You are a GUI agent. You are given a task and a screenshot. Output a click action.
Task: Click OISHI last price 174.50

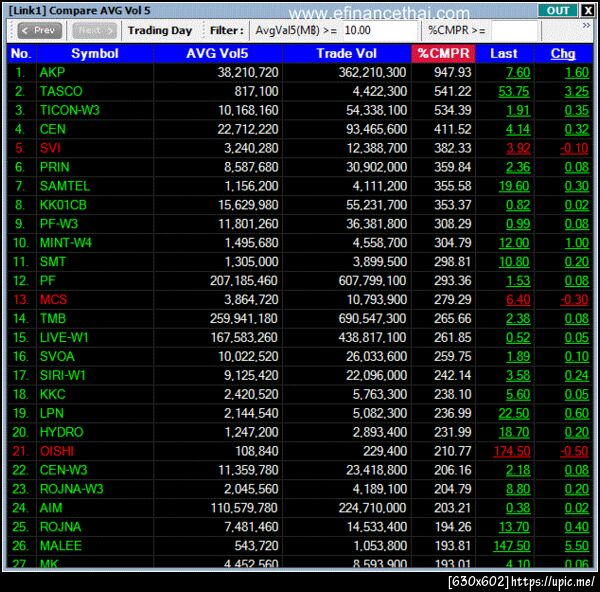pyautogui.click(x=512, y=451)
